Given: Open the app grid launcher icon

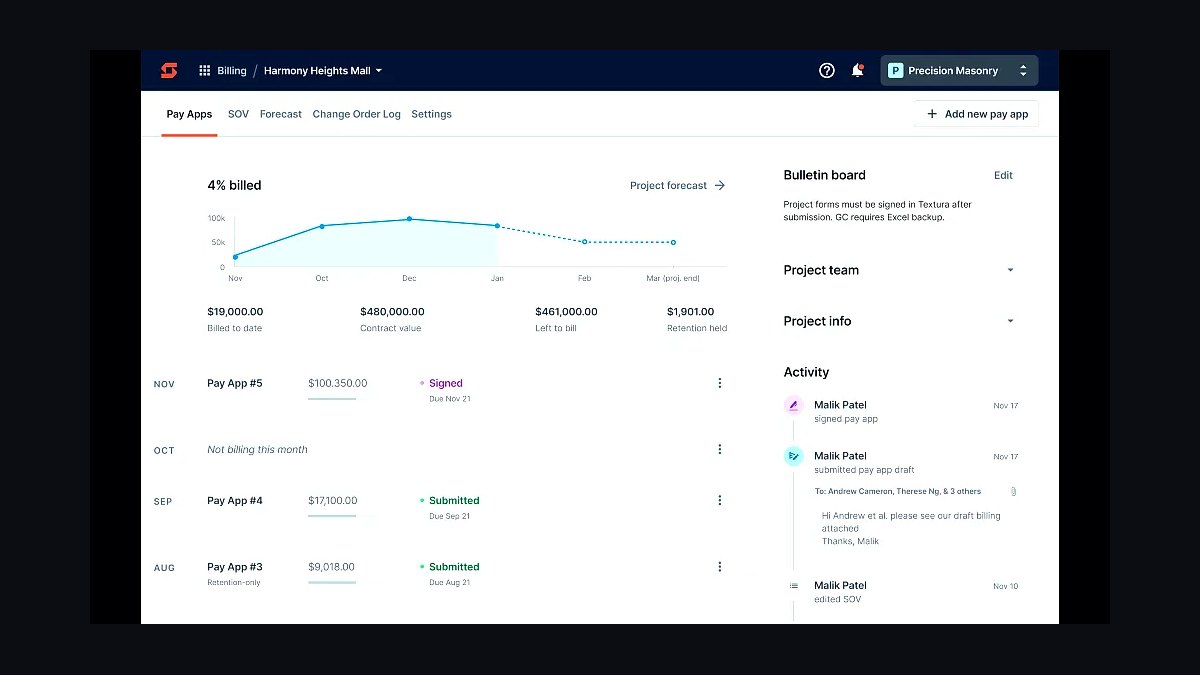Looking at the screenshot, I should tap(205, 71).
